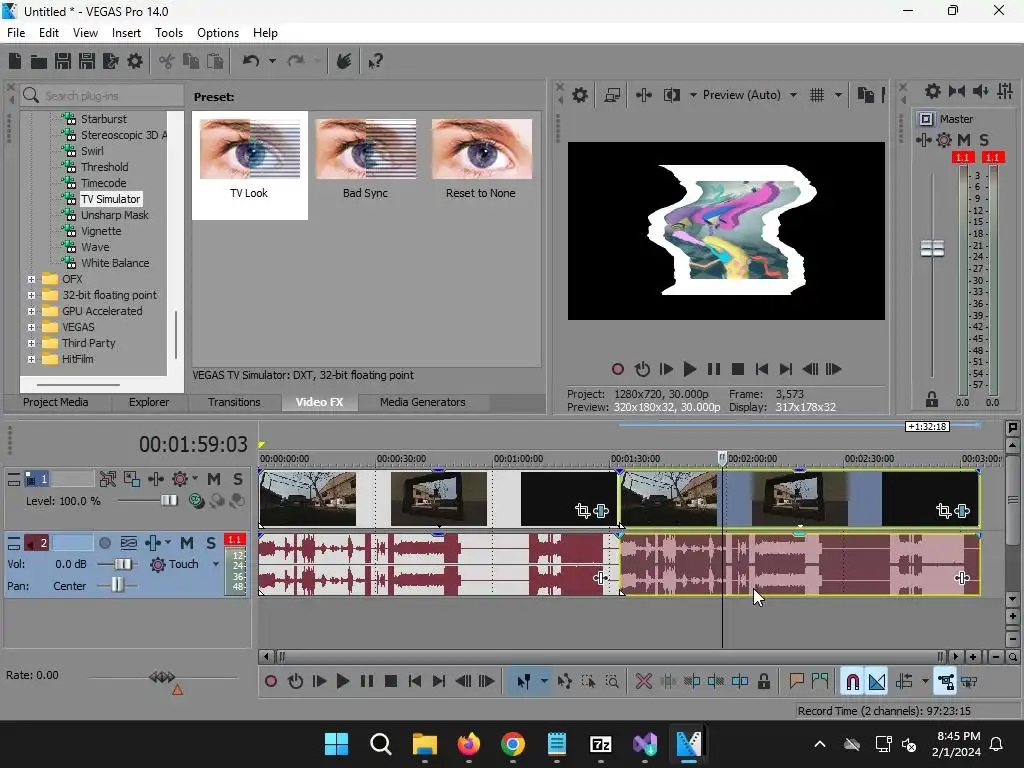Switch to the Media Generators tab

click(423, 402)
